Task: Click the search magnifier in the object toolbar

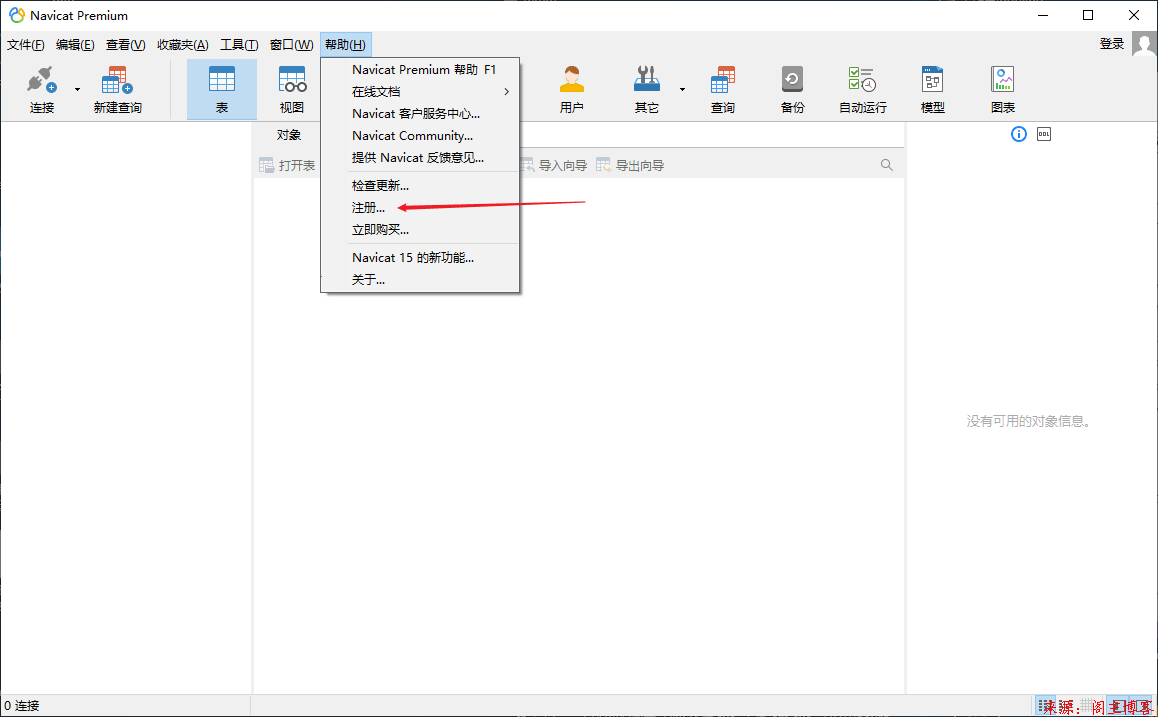Action: [x=887, y=165]
